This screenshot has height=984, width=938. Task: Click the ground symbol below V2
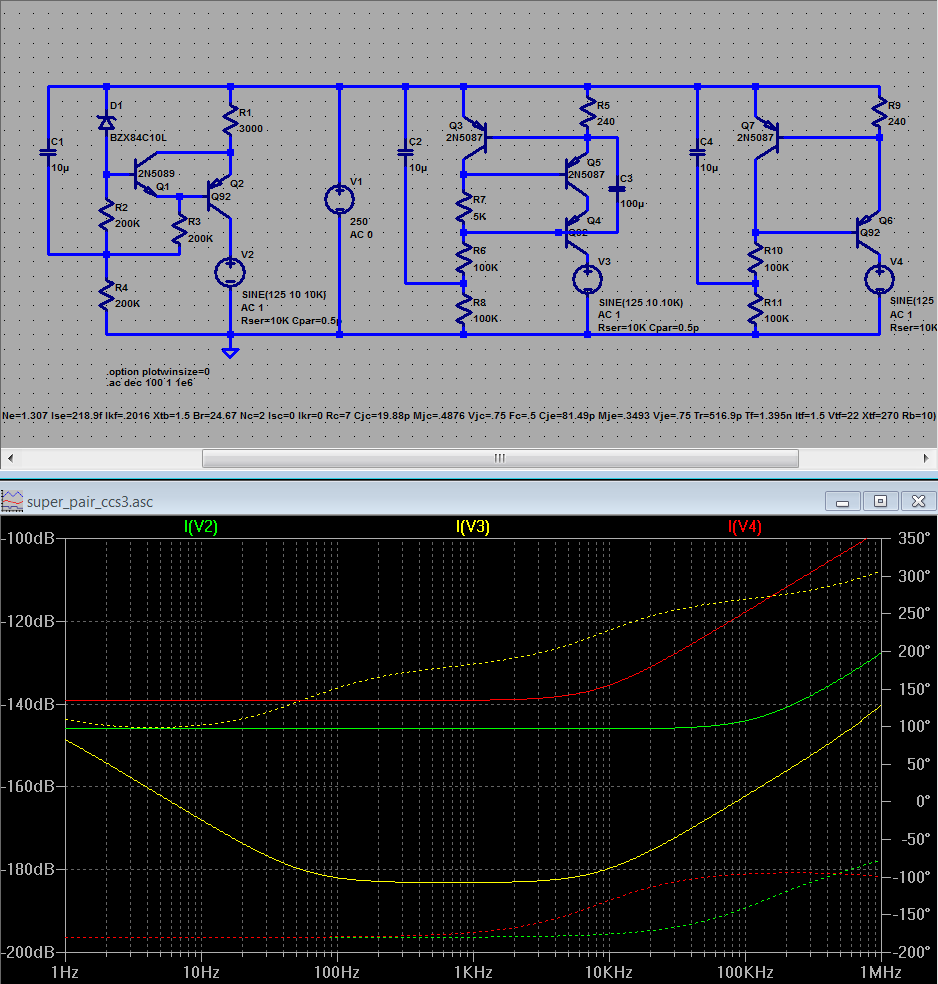(x=230, y=353)
